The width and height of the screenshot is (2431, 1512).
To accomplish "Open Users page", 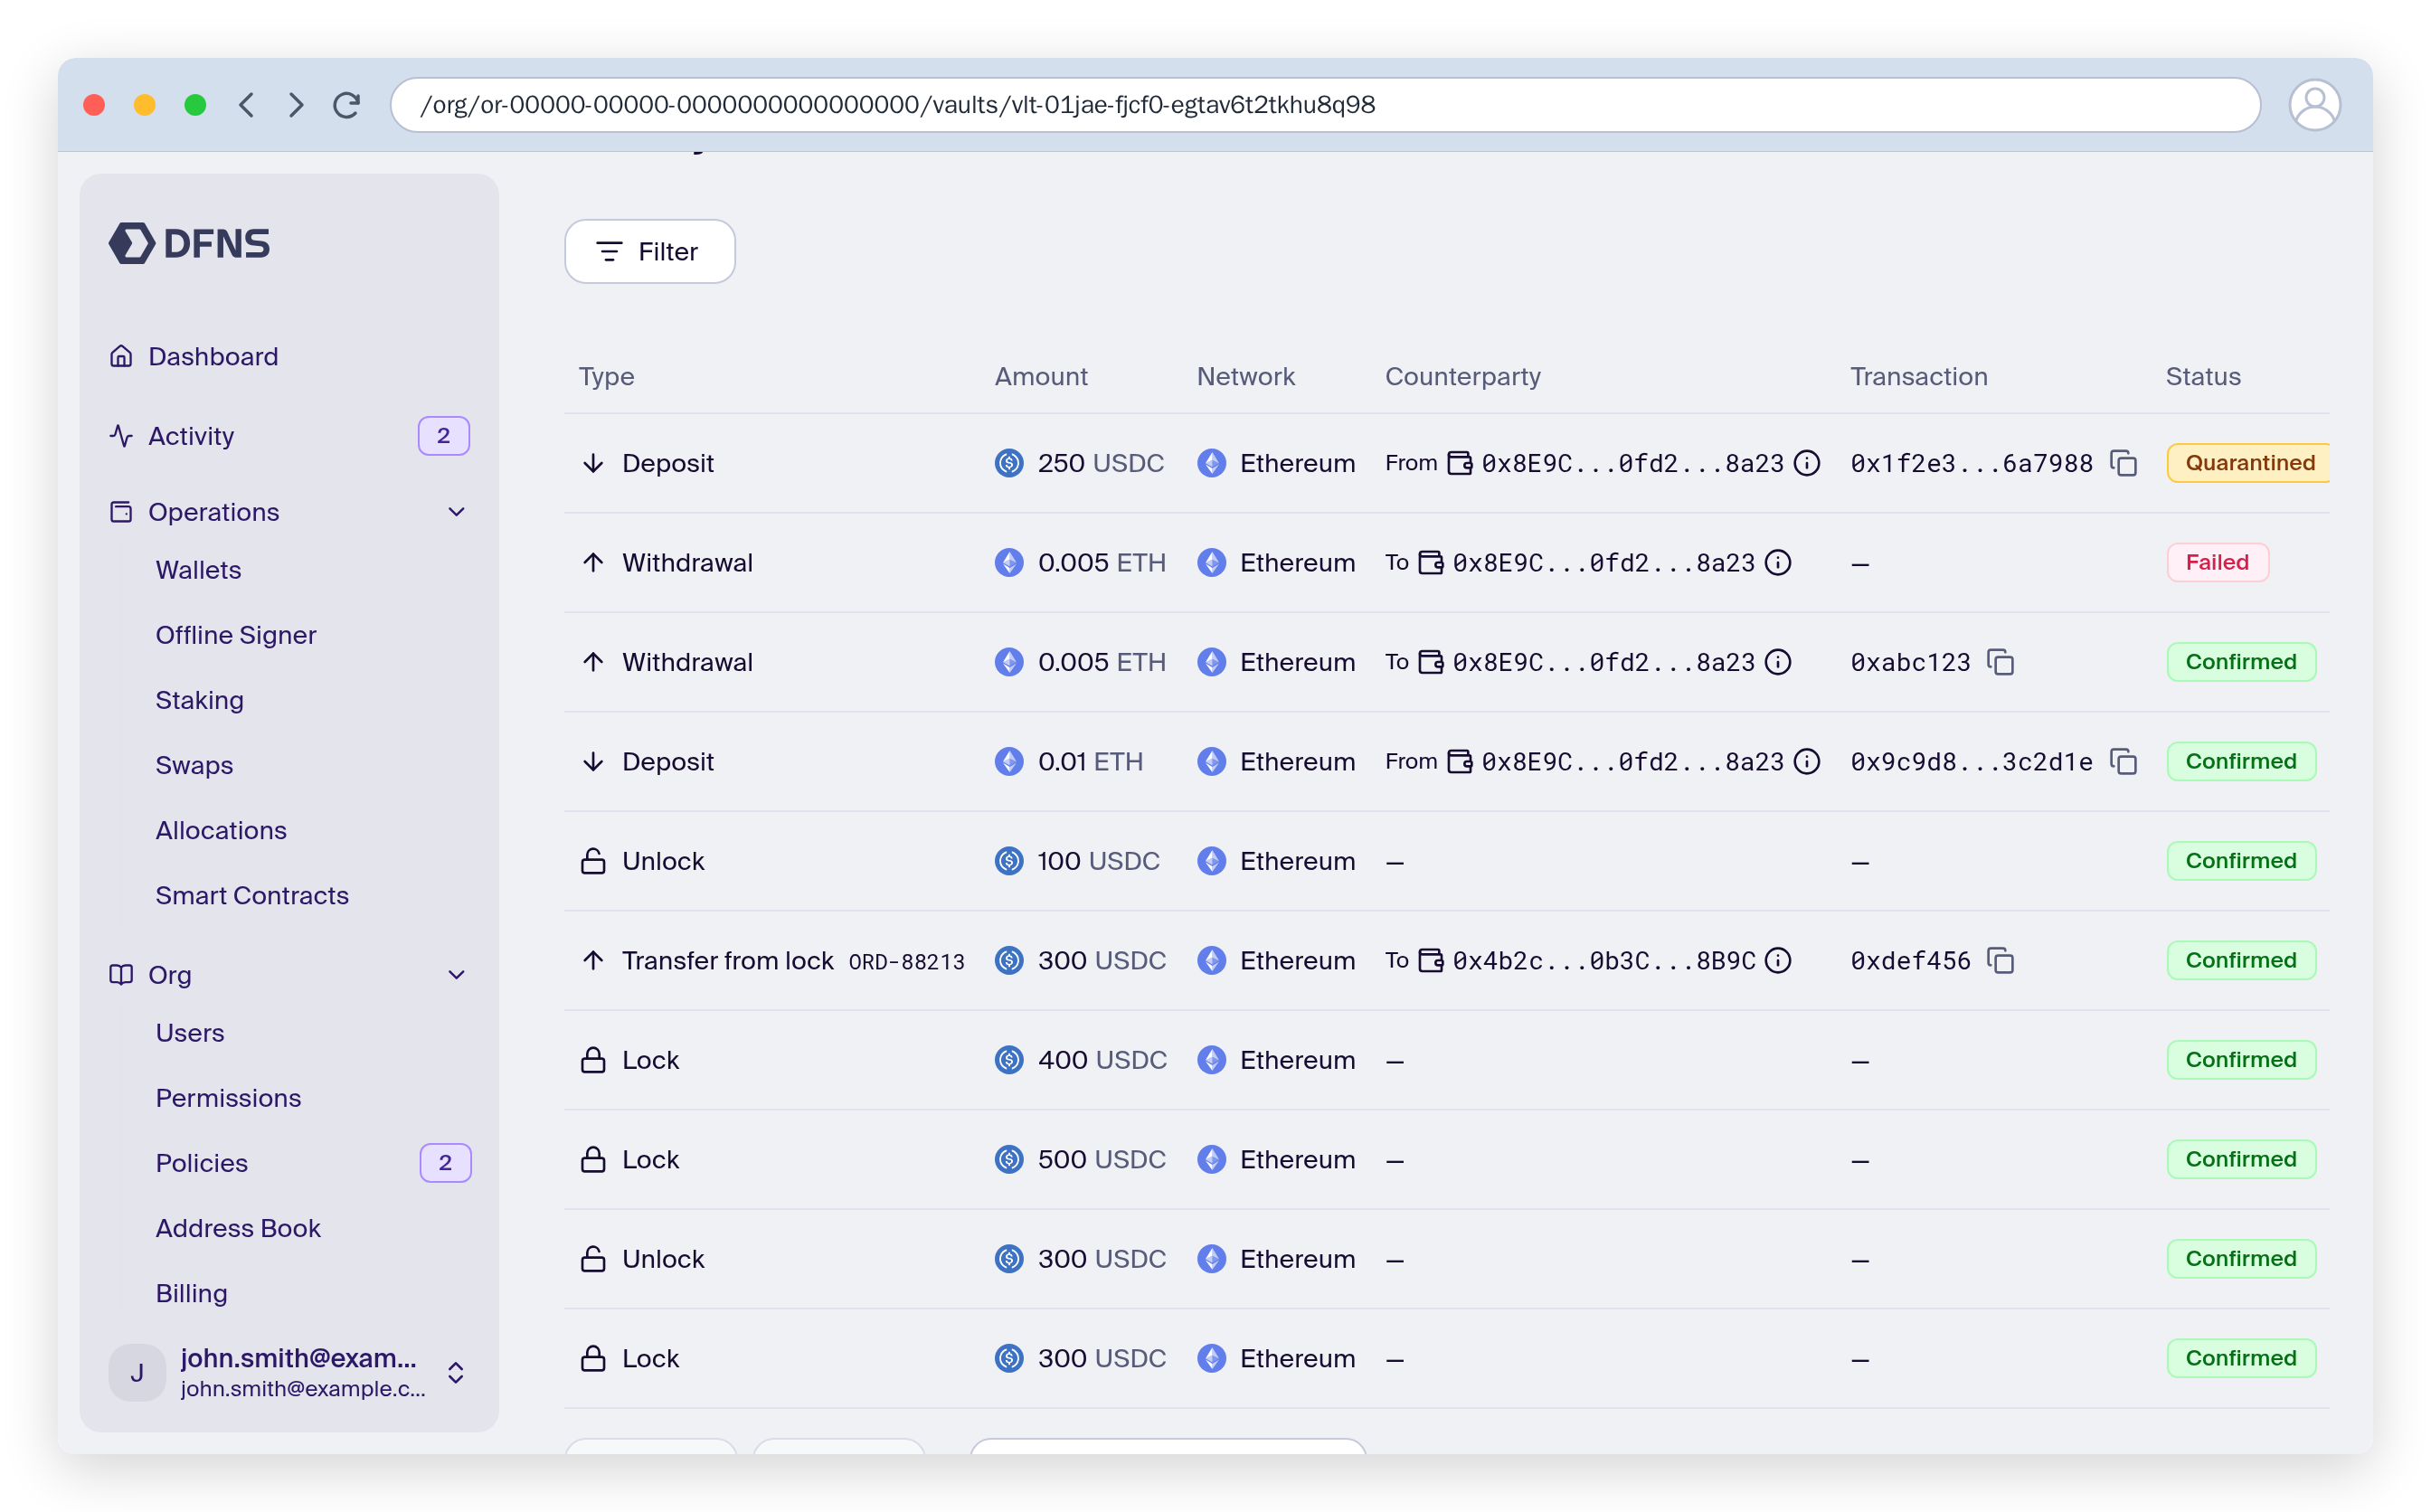I will [190, 1033].
